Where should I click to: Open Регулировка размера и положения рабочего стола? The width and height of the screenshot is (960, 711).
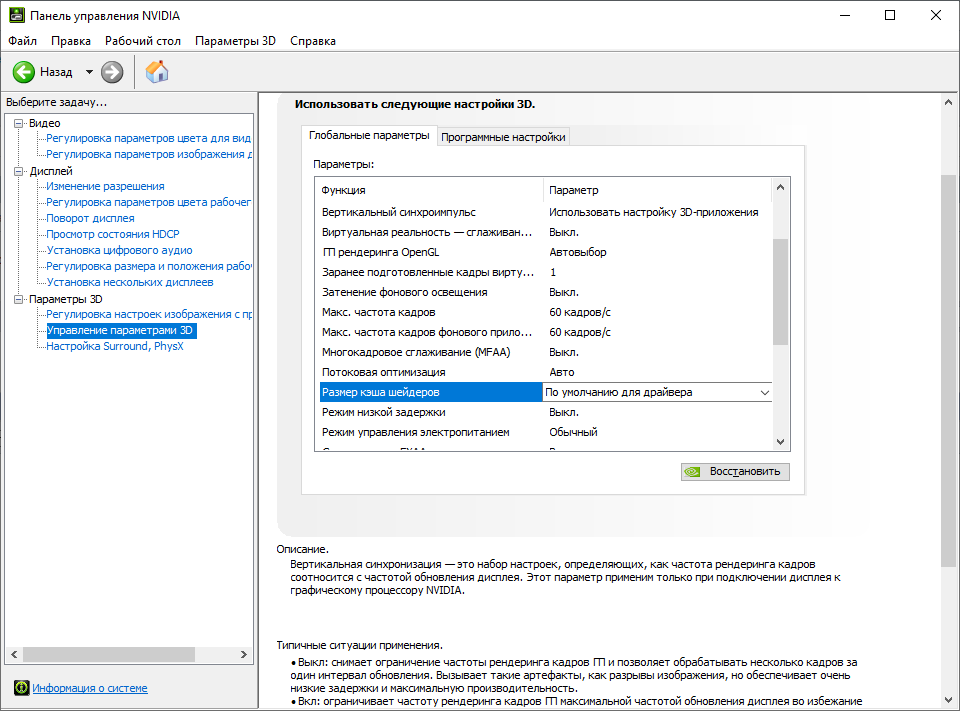click(x=149, y=266)
